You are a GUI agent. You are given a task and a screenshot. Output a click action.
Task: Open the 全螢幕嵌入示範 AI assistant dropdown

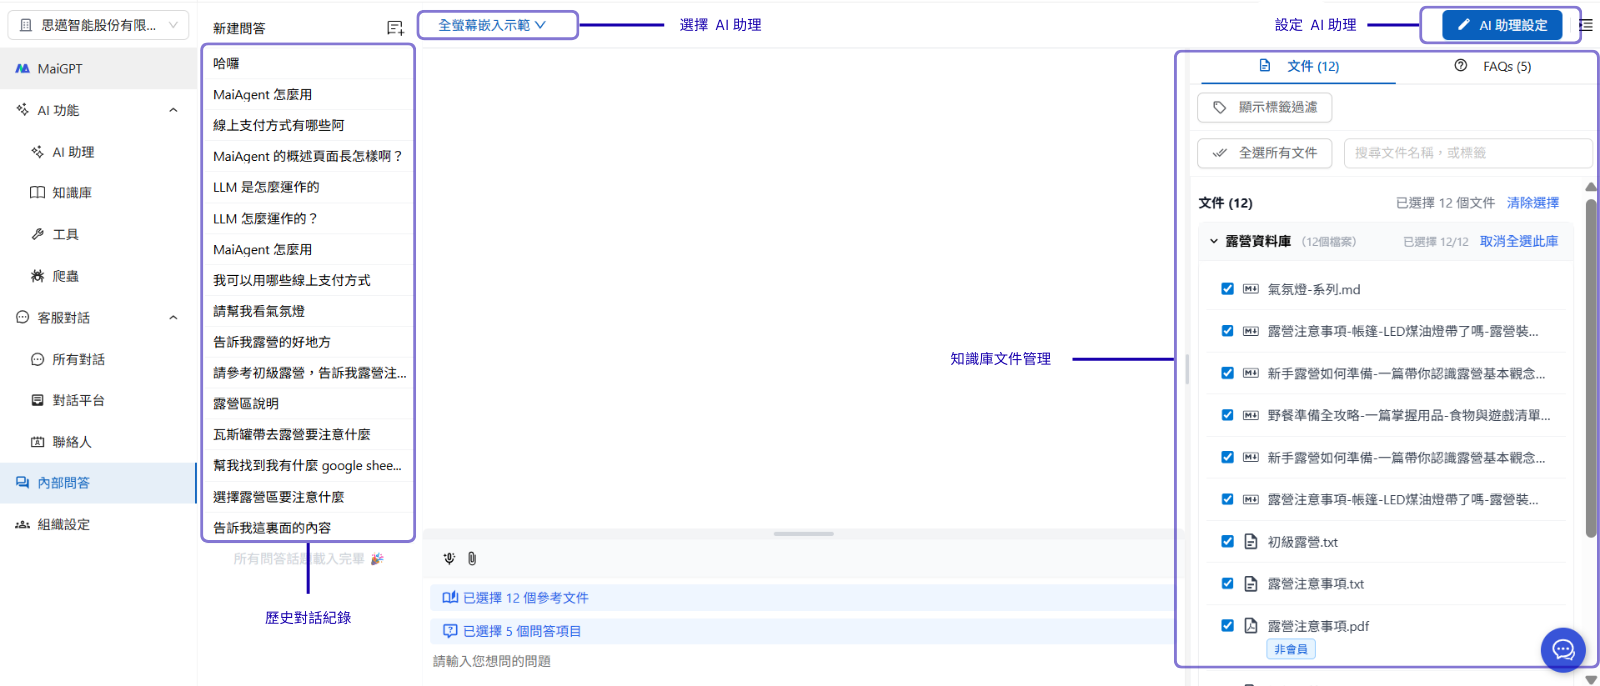click(497, 25)
